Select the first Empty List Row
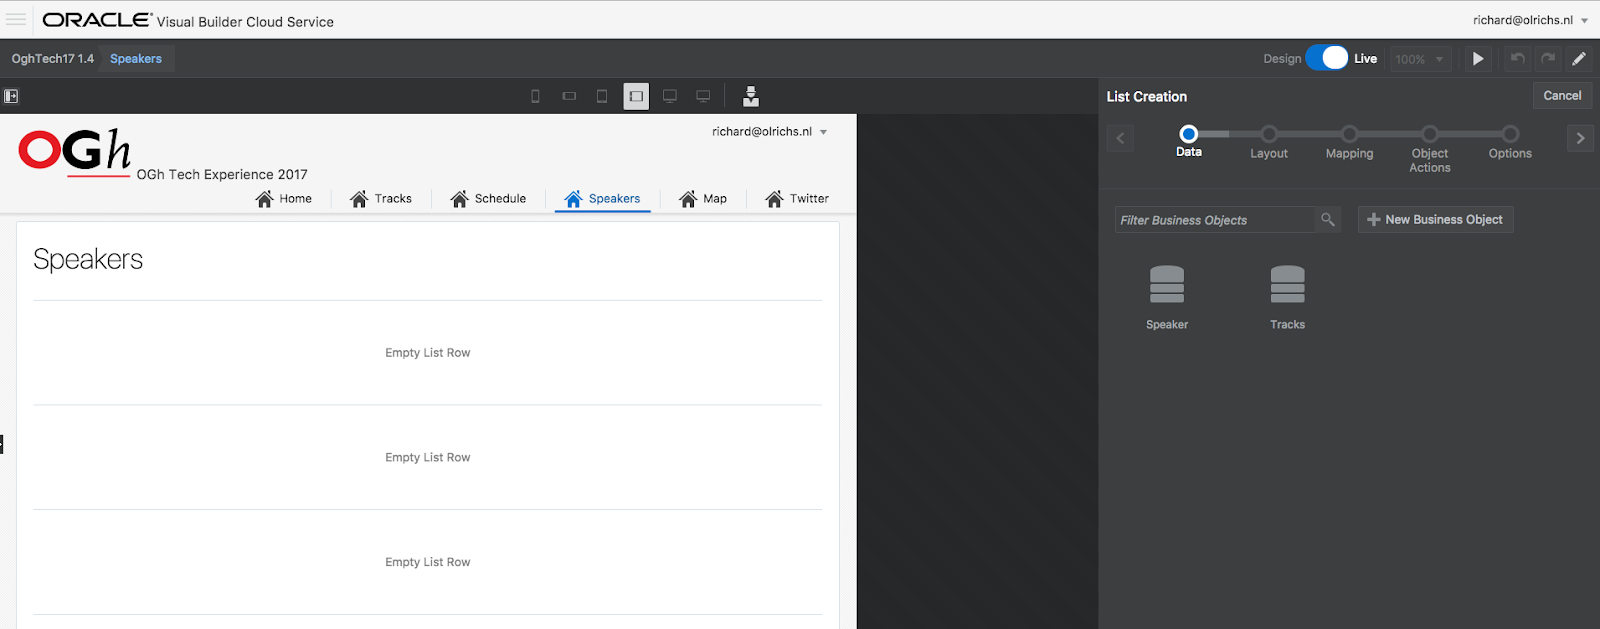Image resolution: width=1600 pixels, height=629 pixels. pos(428,353)
